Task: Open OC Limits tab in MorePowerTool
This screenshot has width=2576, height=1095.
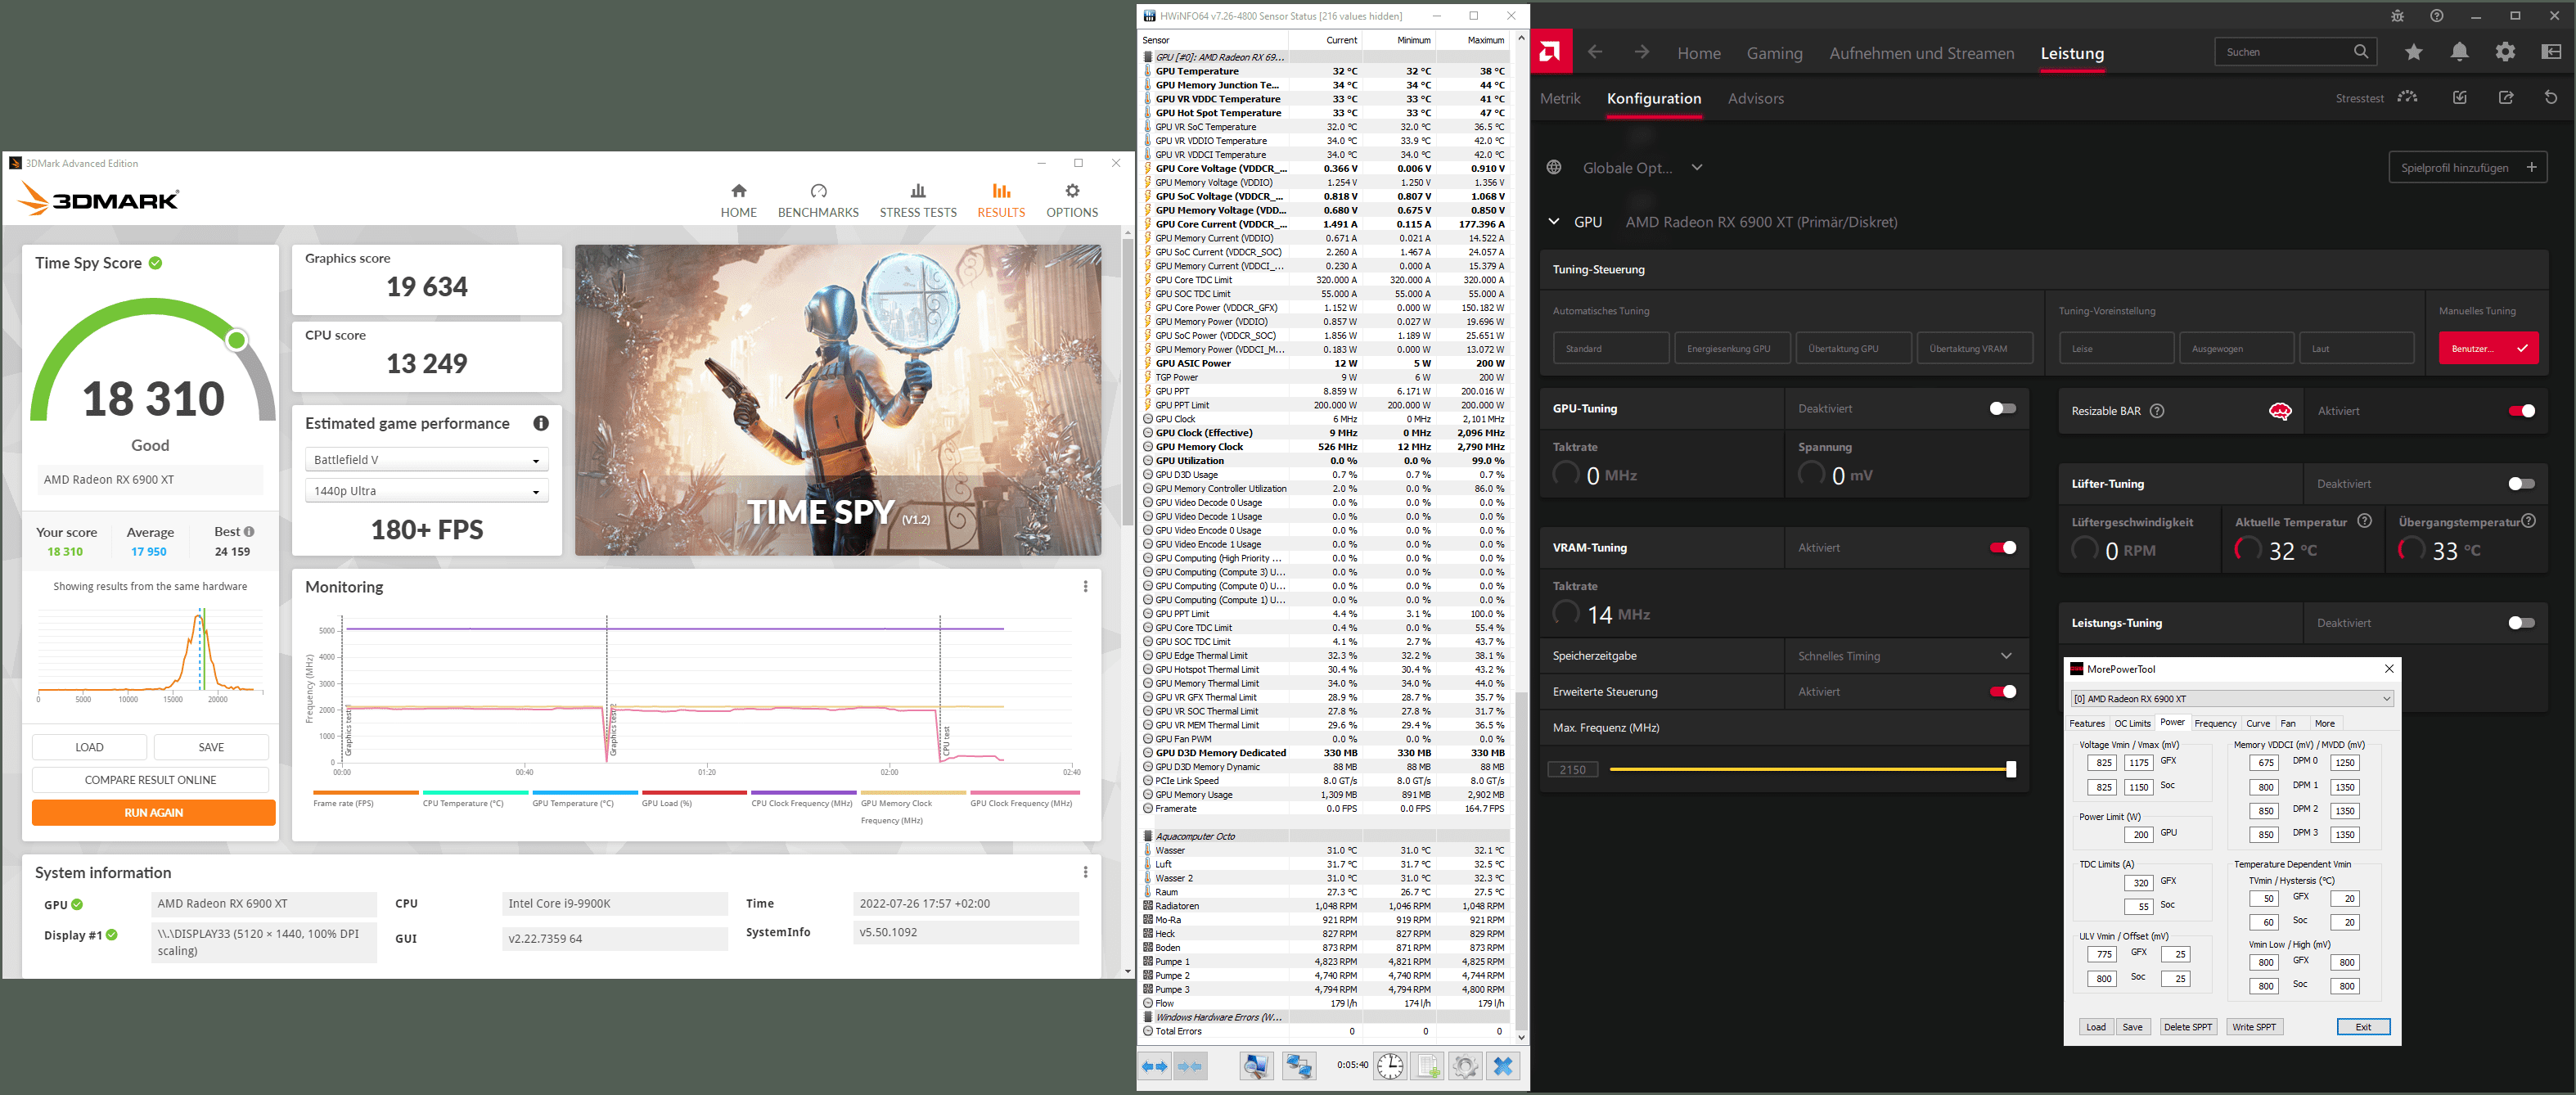Action: 2132,723
